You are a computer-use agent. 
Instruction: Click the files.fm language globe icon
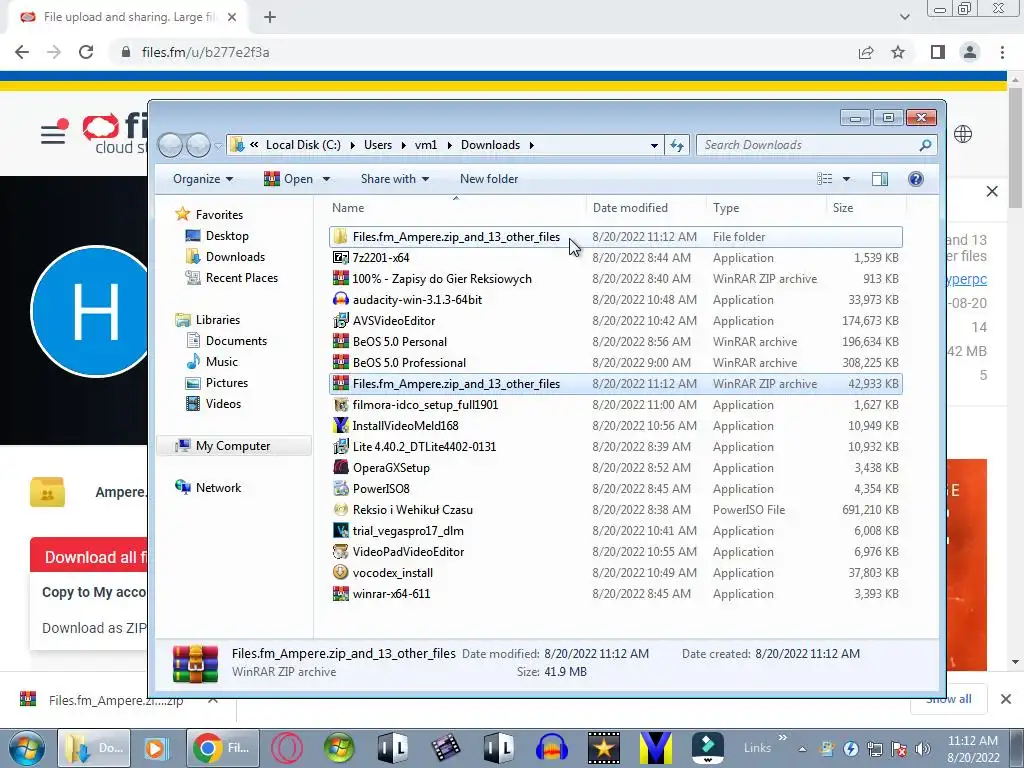963,135
